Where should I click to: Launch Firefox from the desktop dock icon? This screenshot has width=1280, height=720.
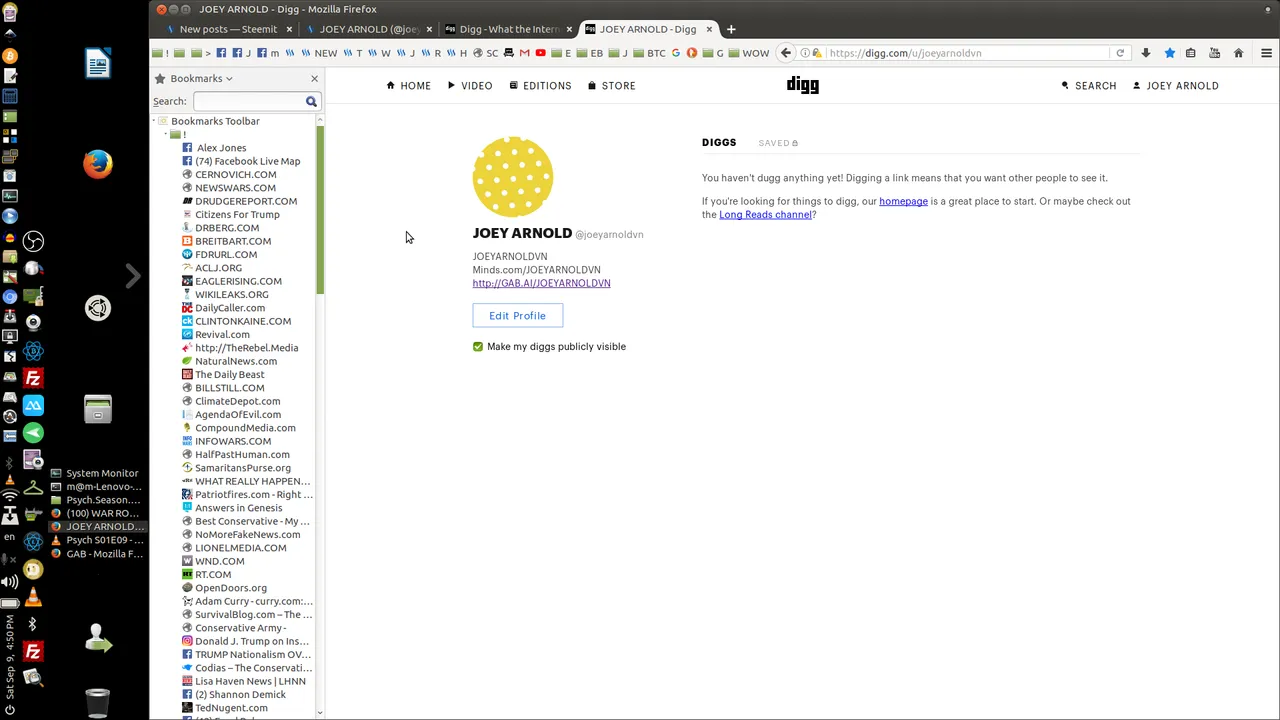[97, 164]
